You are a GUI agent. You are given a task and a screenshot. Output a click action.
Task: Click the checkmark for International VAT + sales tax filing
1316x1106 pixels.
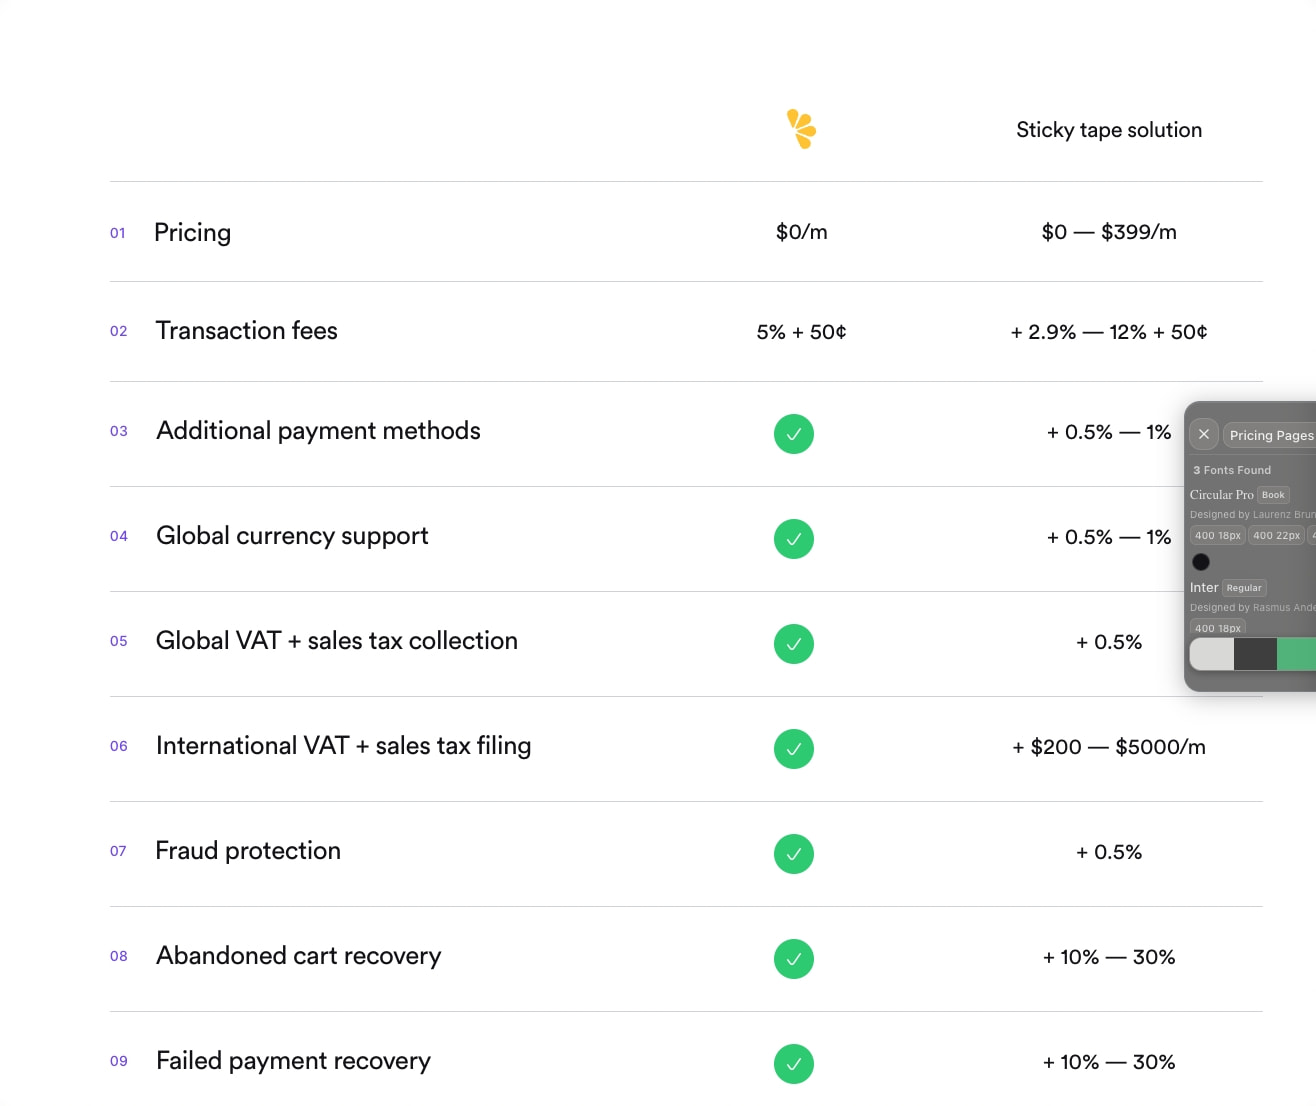794,749
